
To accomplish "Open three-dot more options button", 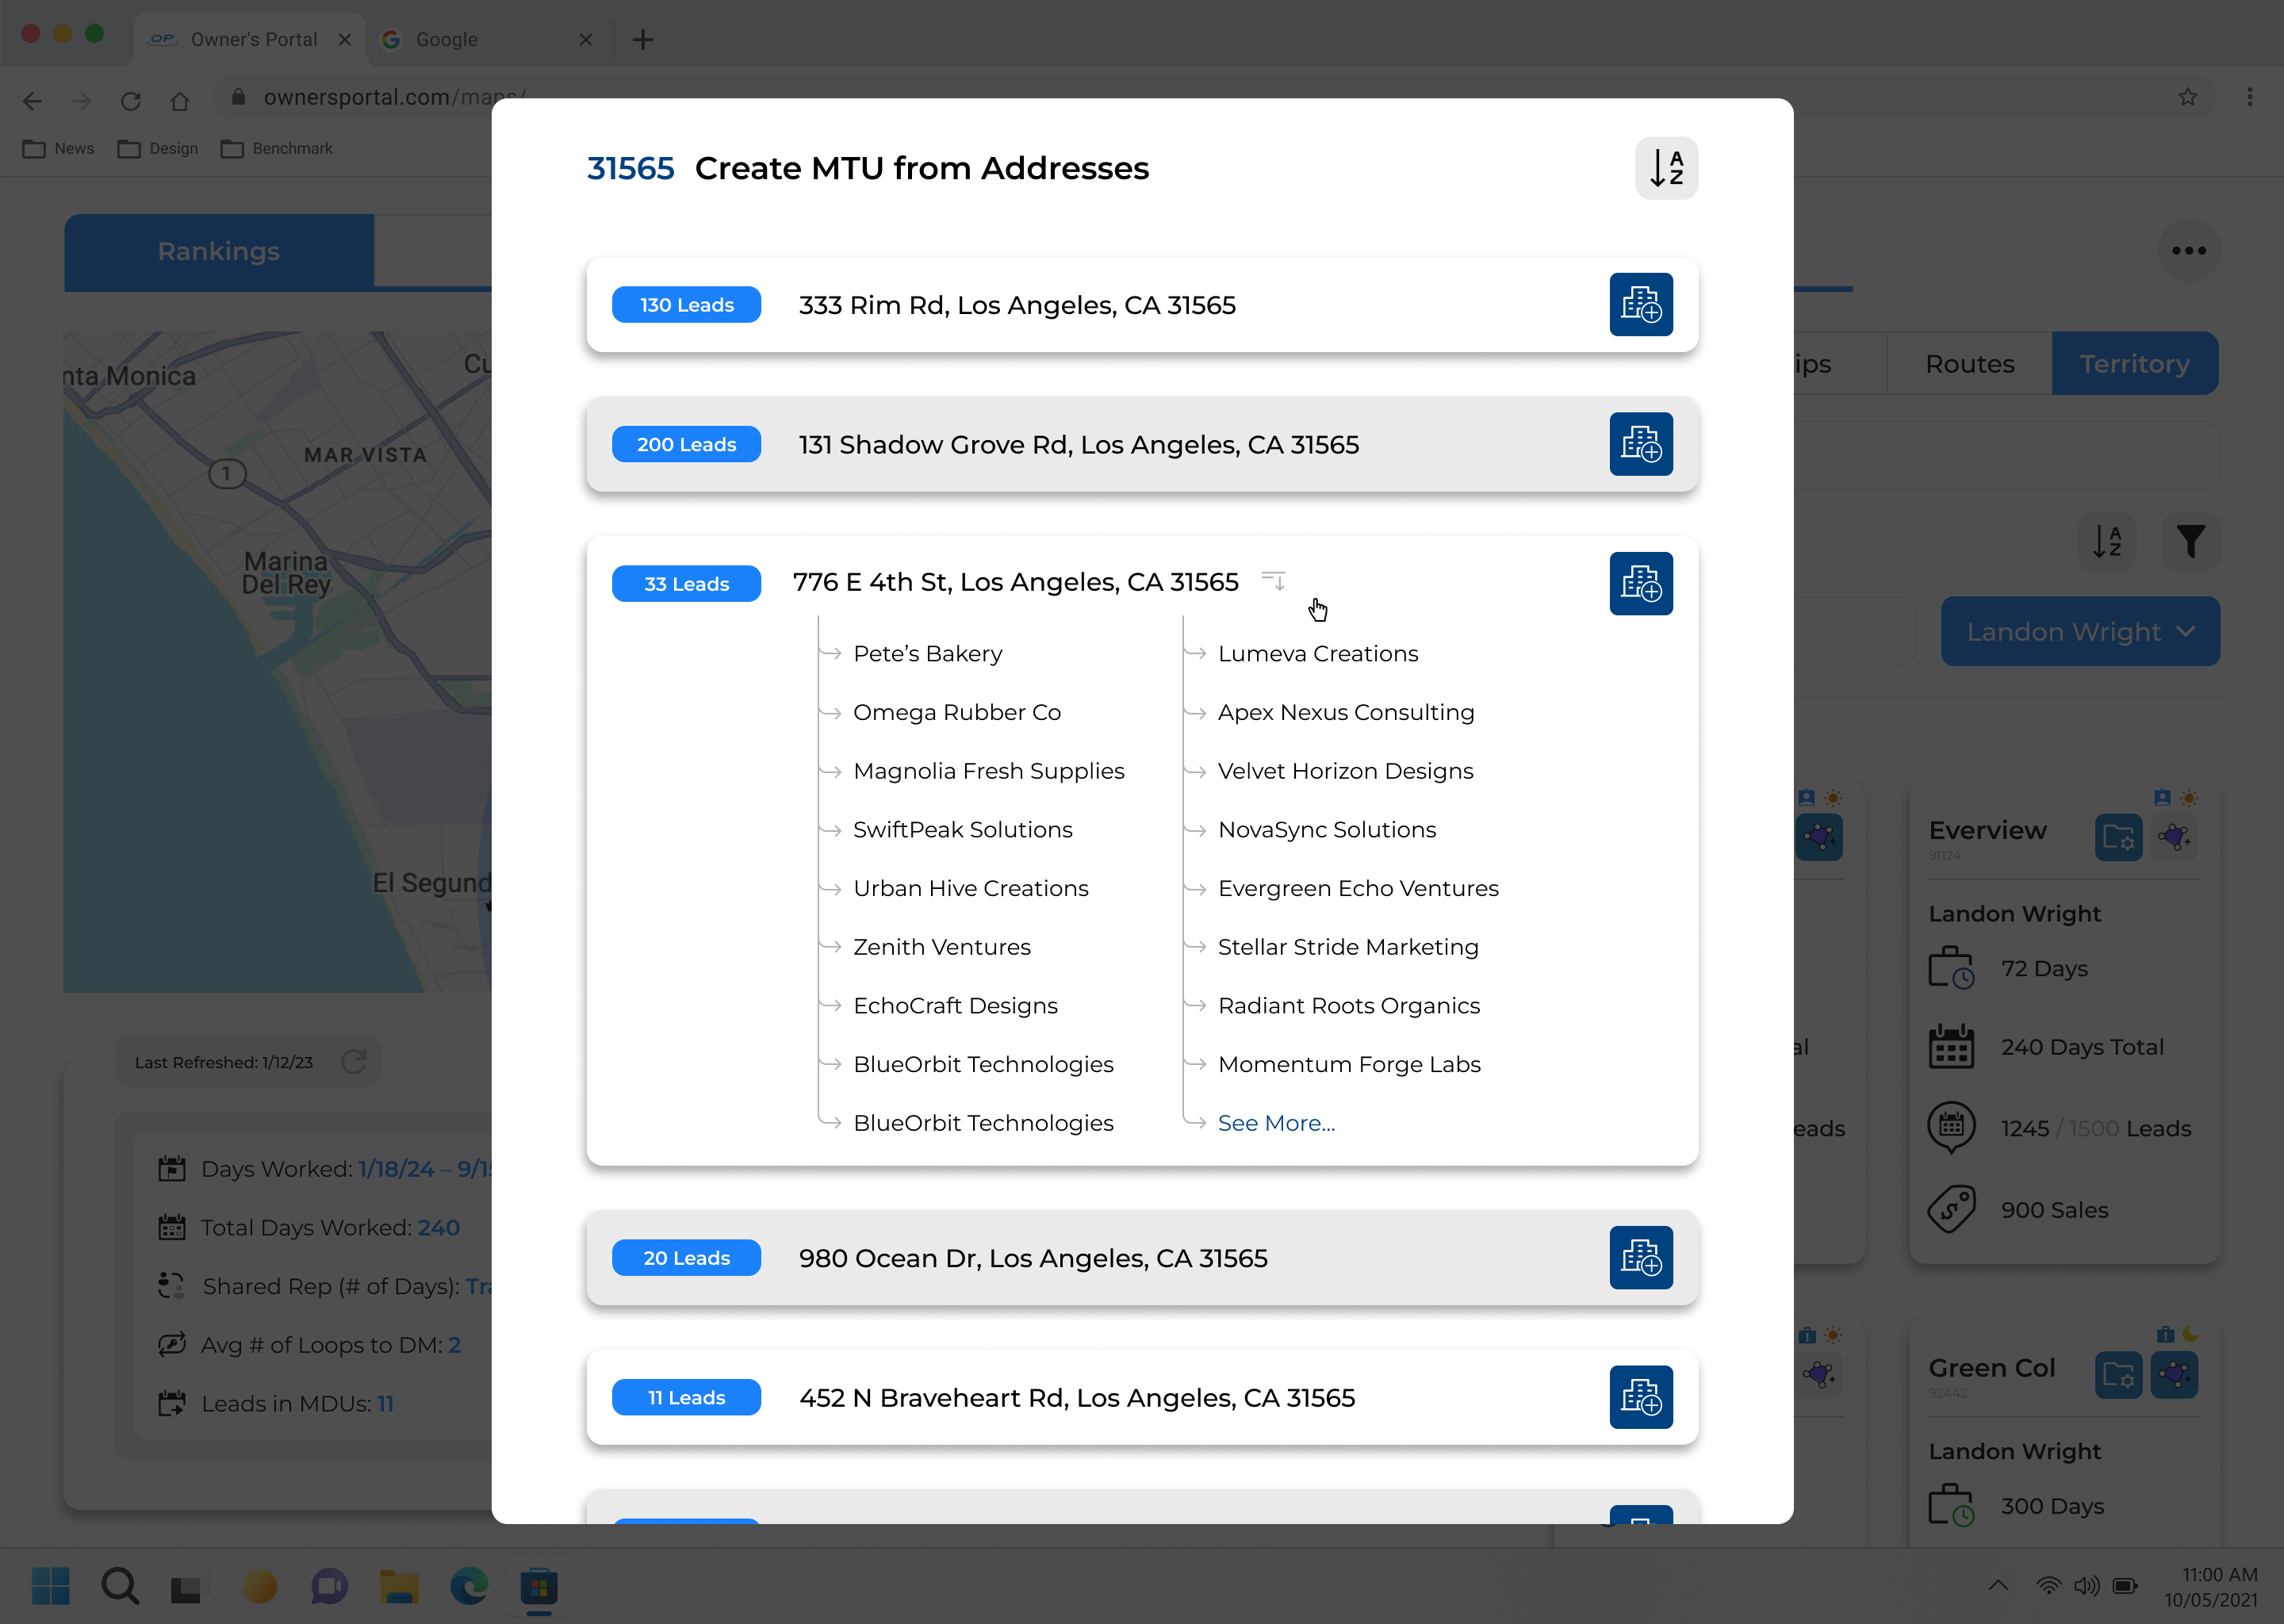I will [x=2188, y=251].
